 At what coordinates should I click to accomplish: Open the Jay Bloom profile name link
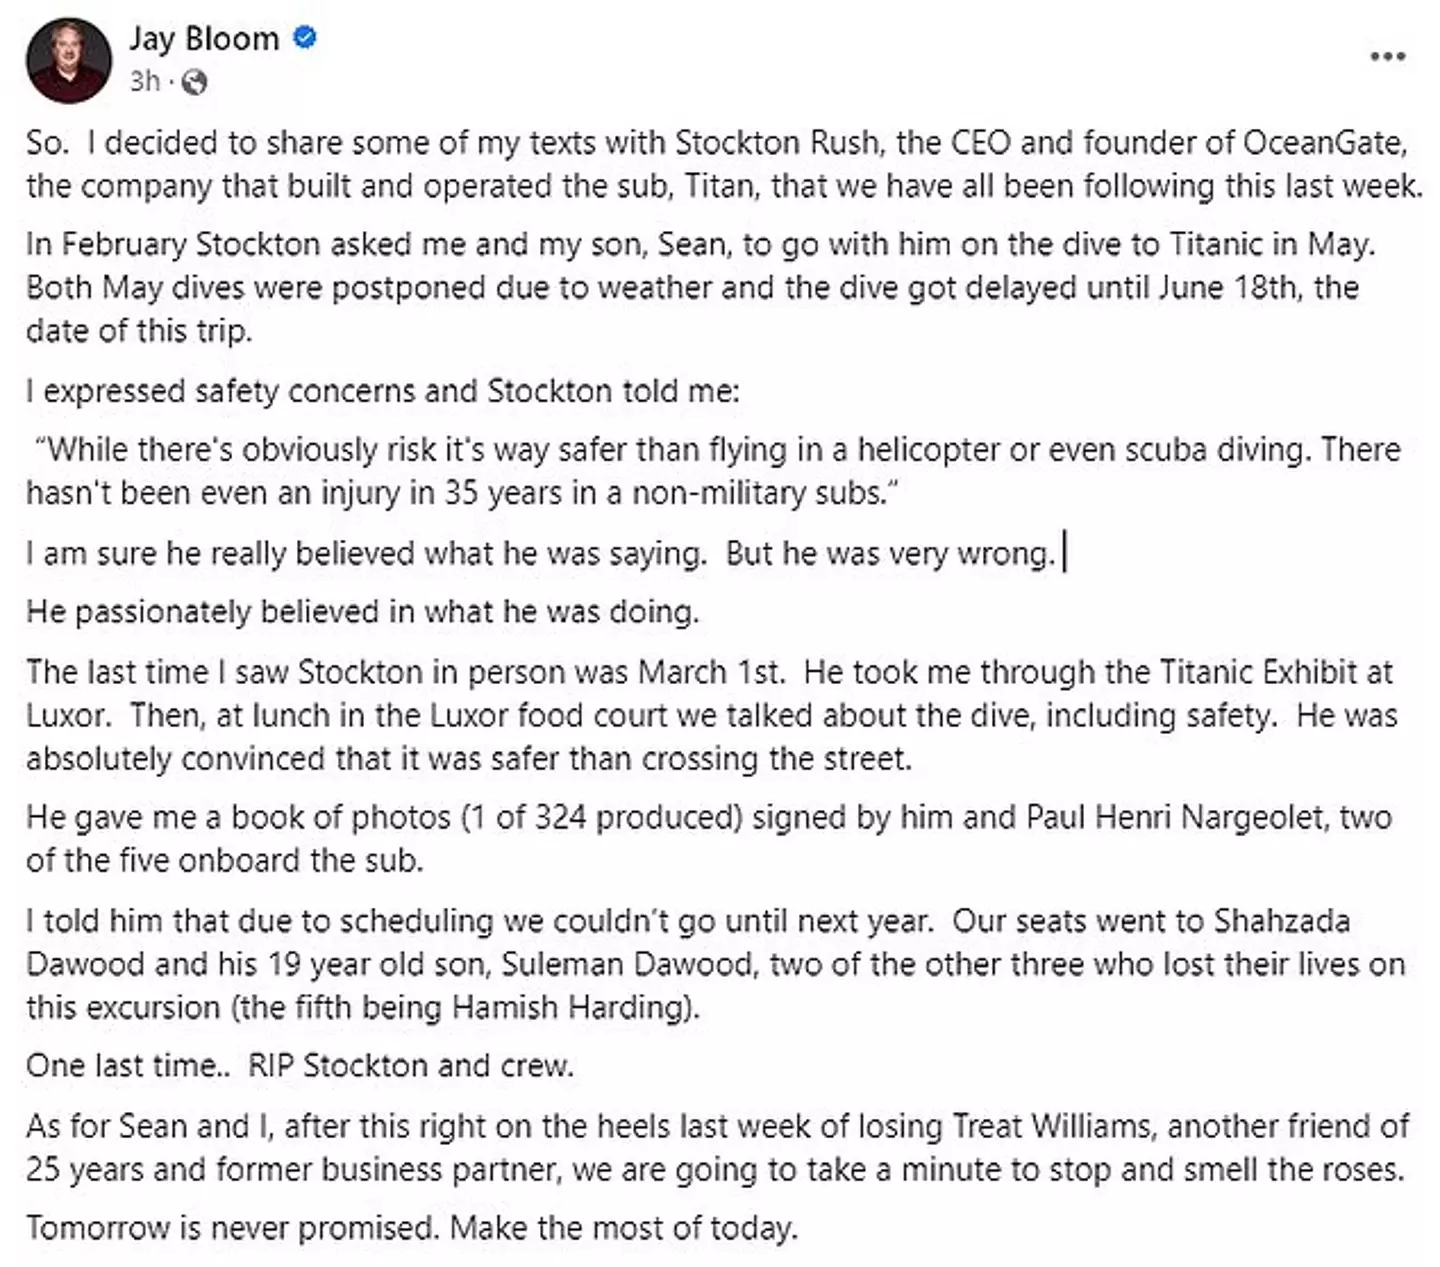coord(204,38)
